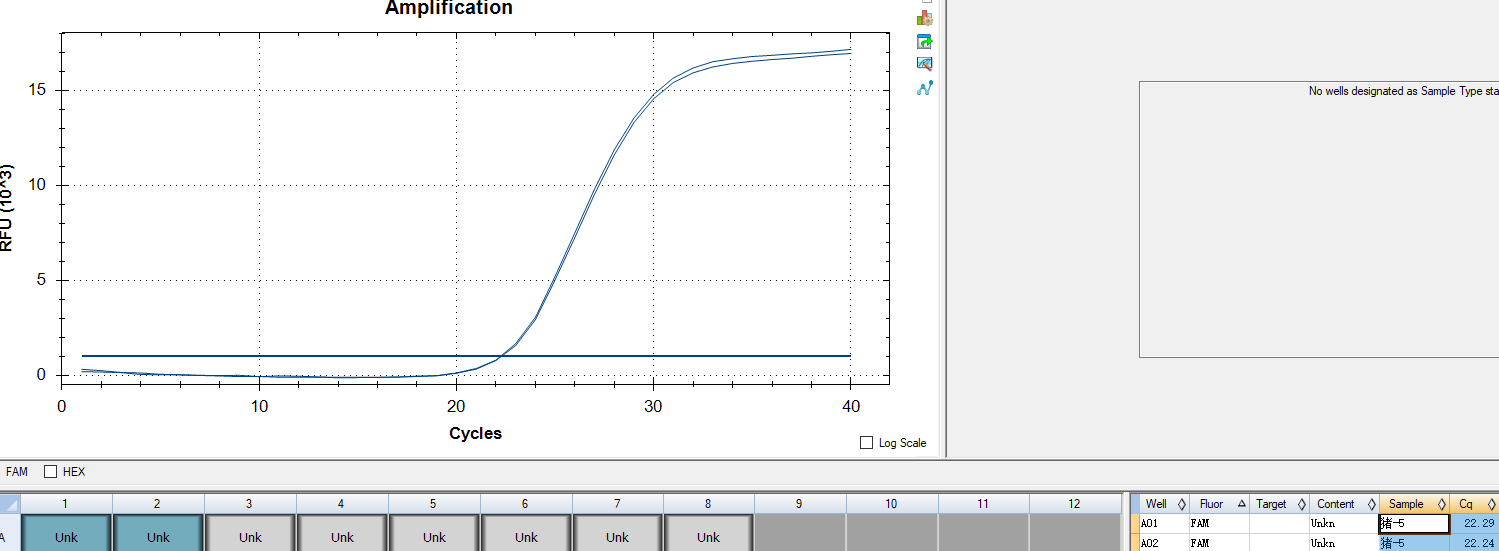This screenshot has width=1499, height=551.
Task: Select well A6 in the plate
Action: [526, 533]
